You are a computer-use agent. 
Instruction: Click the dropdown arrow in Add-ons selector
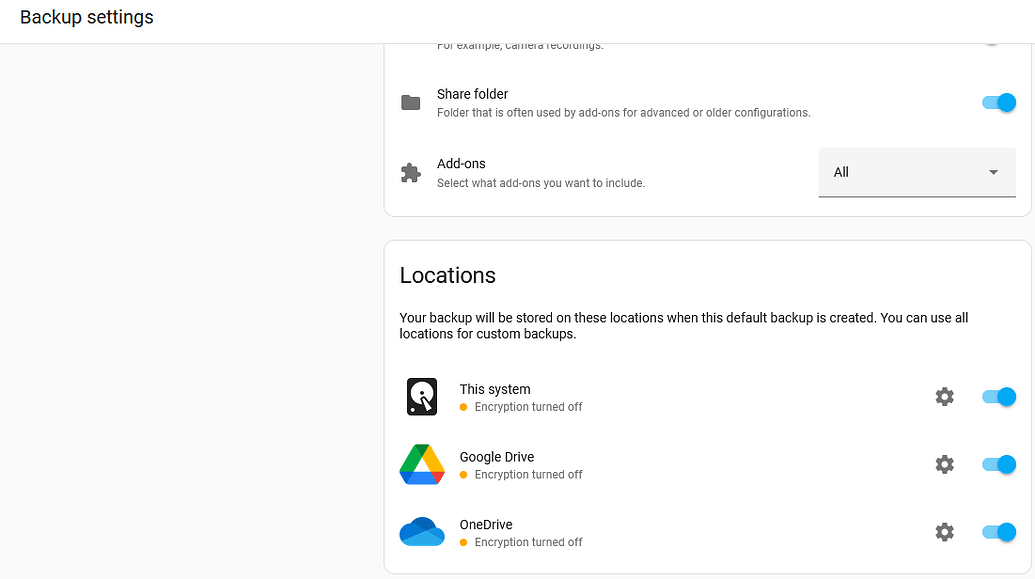click(x=993, y=172)
